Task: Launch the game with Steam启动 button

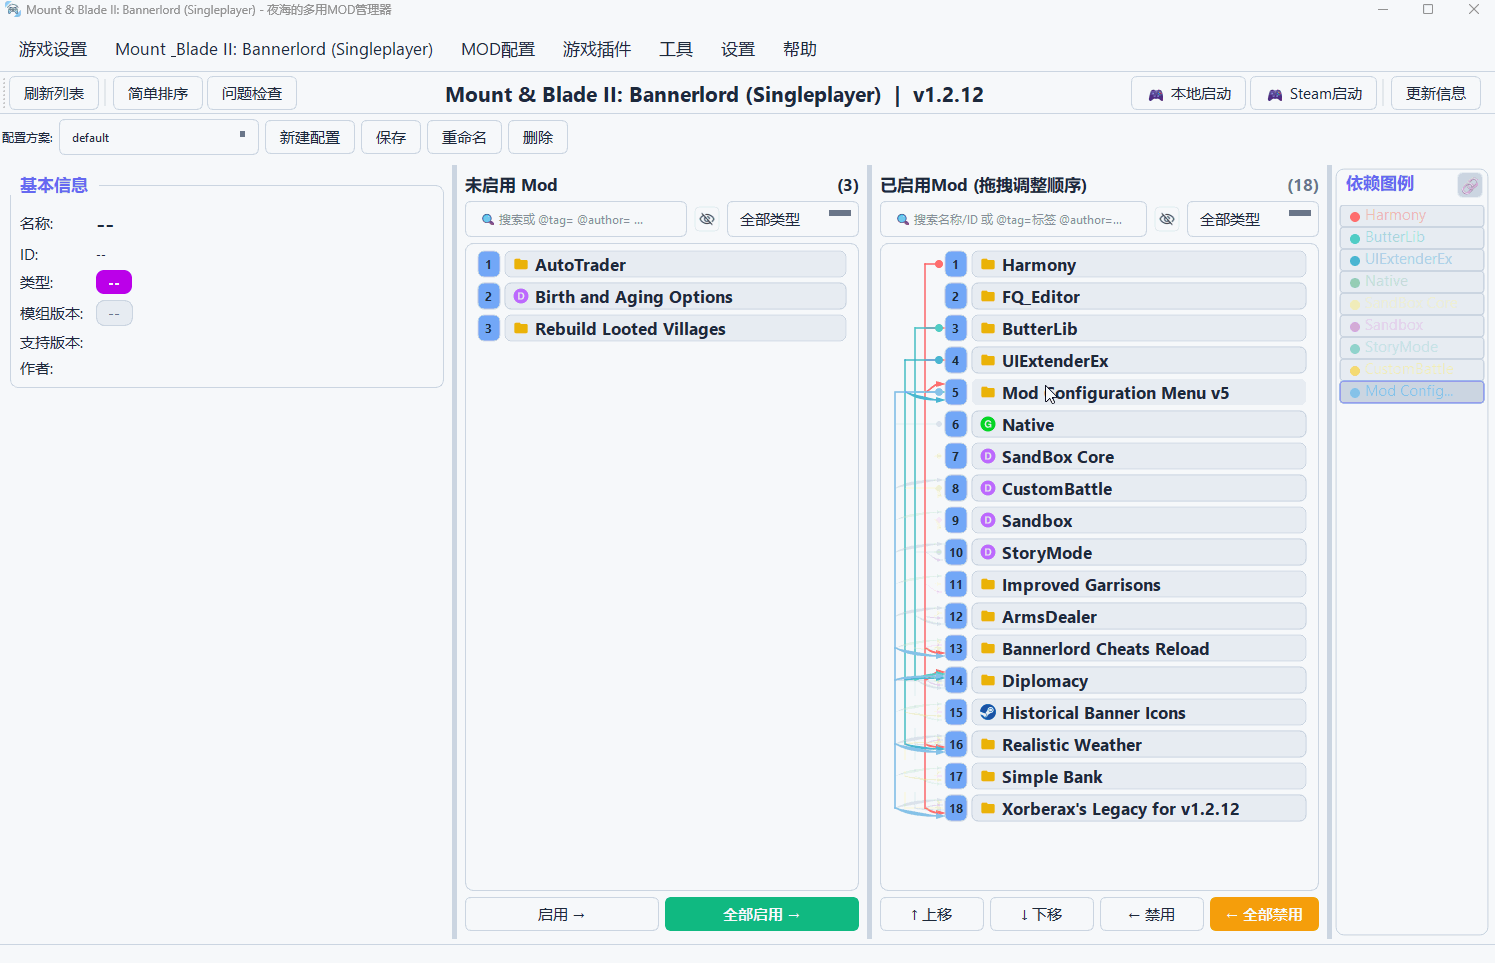Action: coord(1314,94)
